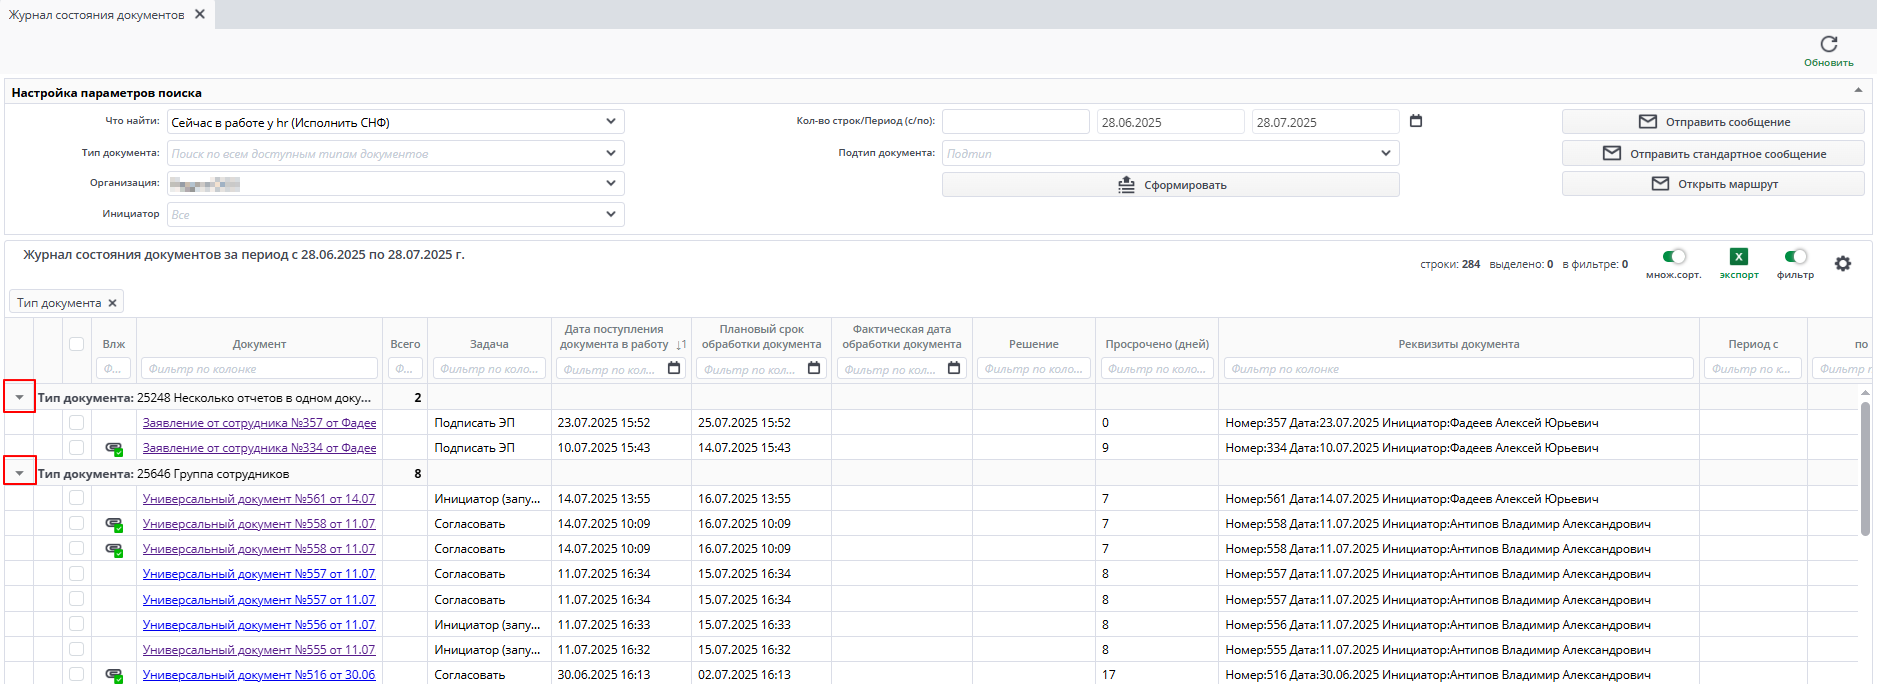Open calendar picker beside the period dates
The height and width of the screenshot is (684, 1877).
pos(1415,121)
